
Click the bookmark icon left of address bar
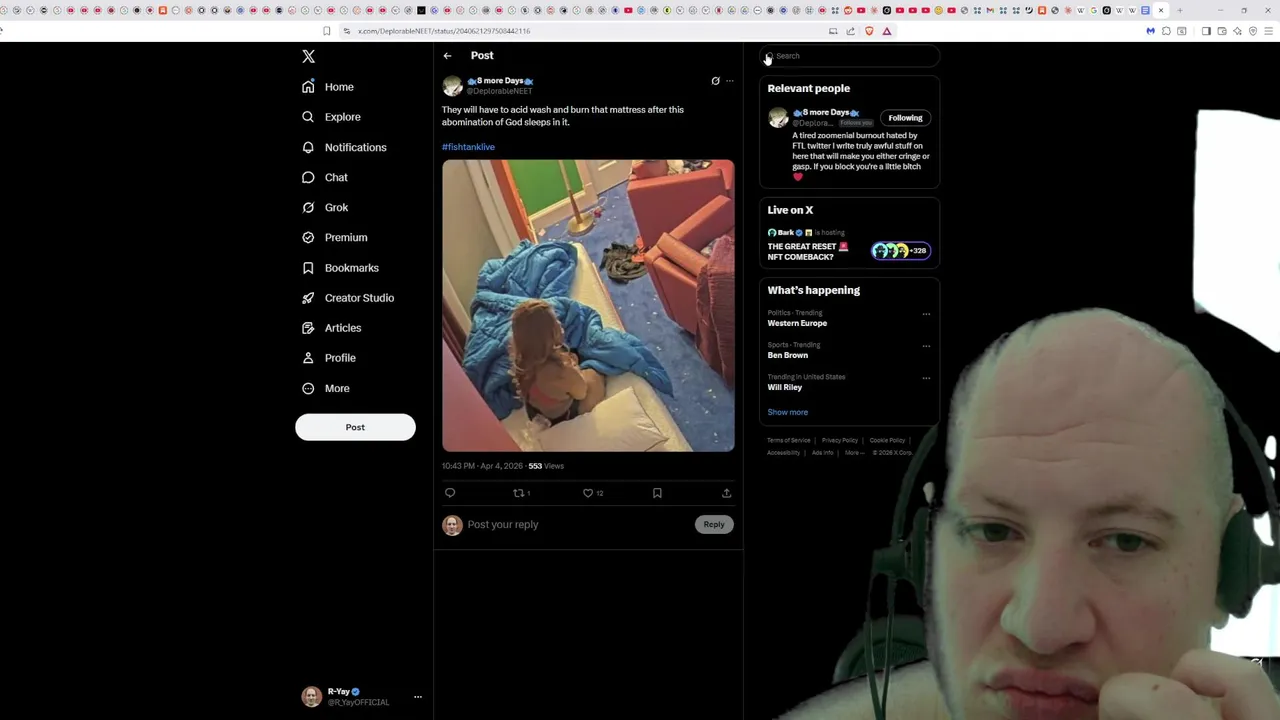326,31
